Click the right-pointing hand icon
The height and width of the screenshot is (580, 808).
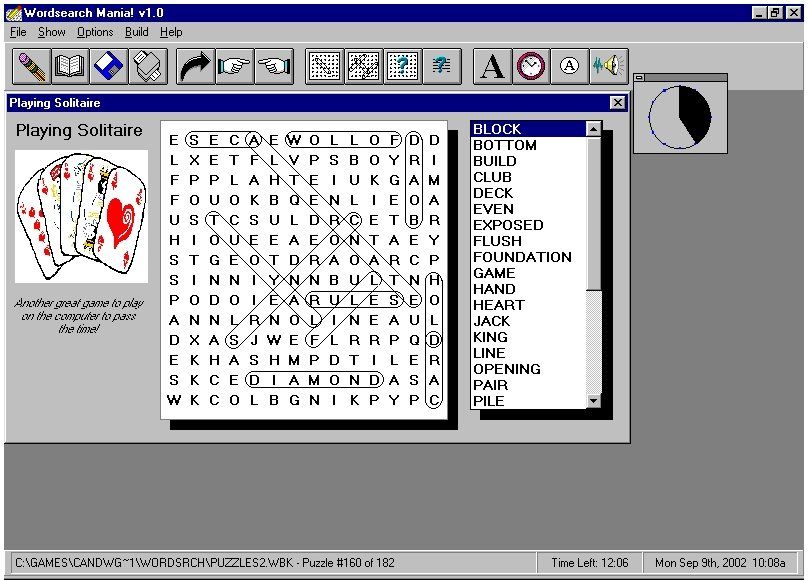[235, 66]
